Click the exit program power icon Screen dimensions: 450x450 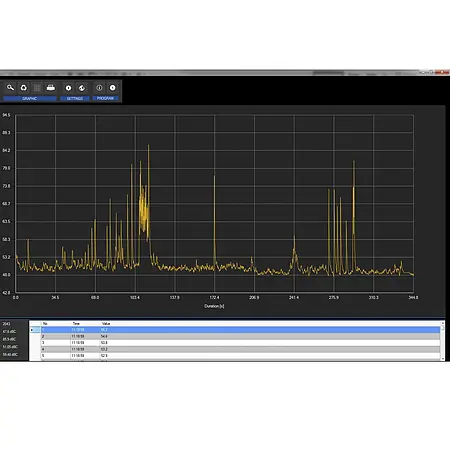113,88
